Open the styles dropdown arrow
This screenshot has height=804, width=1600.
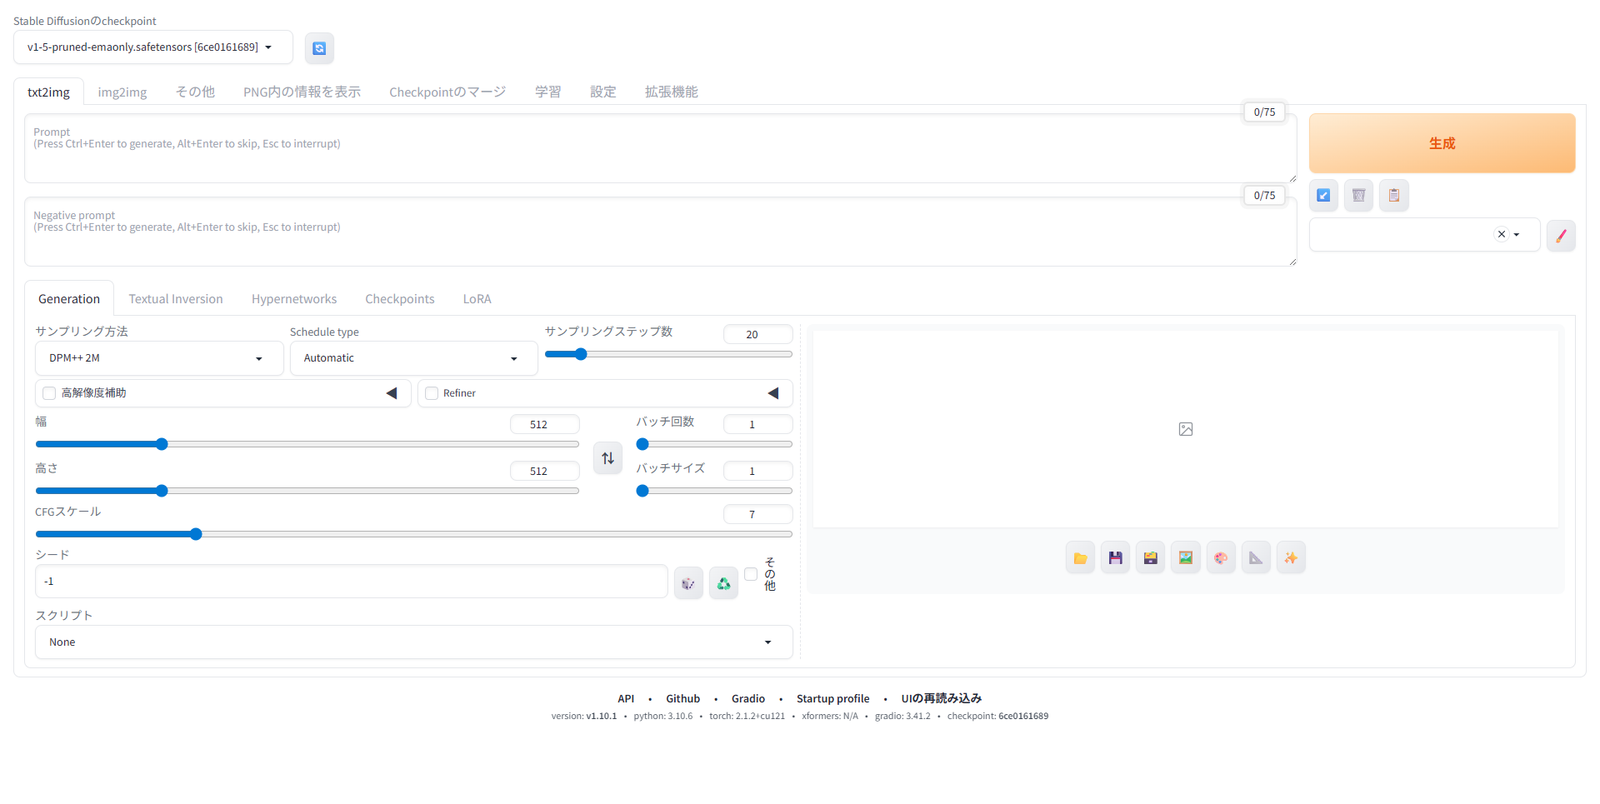tap(1517, 235)
